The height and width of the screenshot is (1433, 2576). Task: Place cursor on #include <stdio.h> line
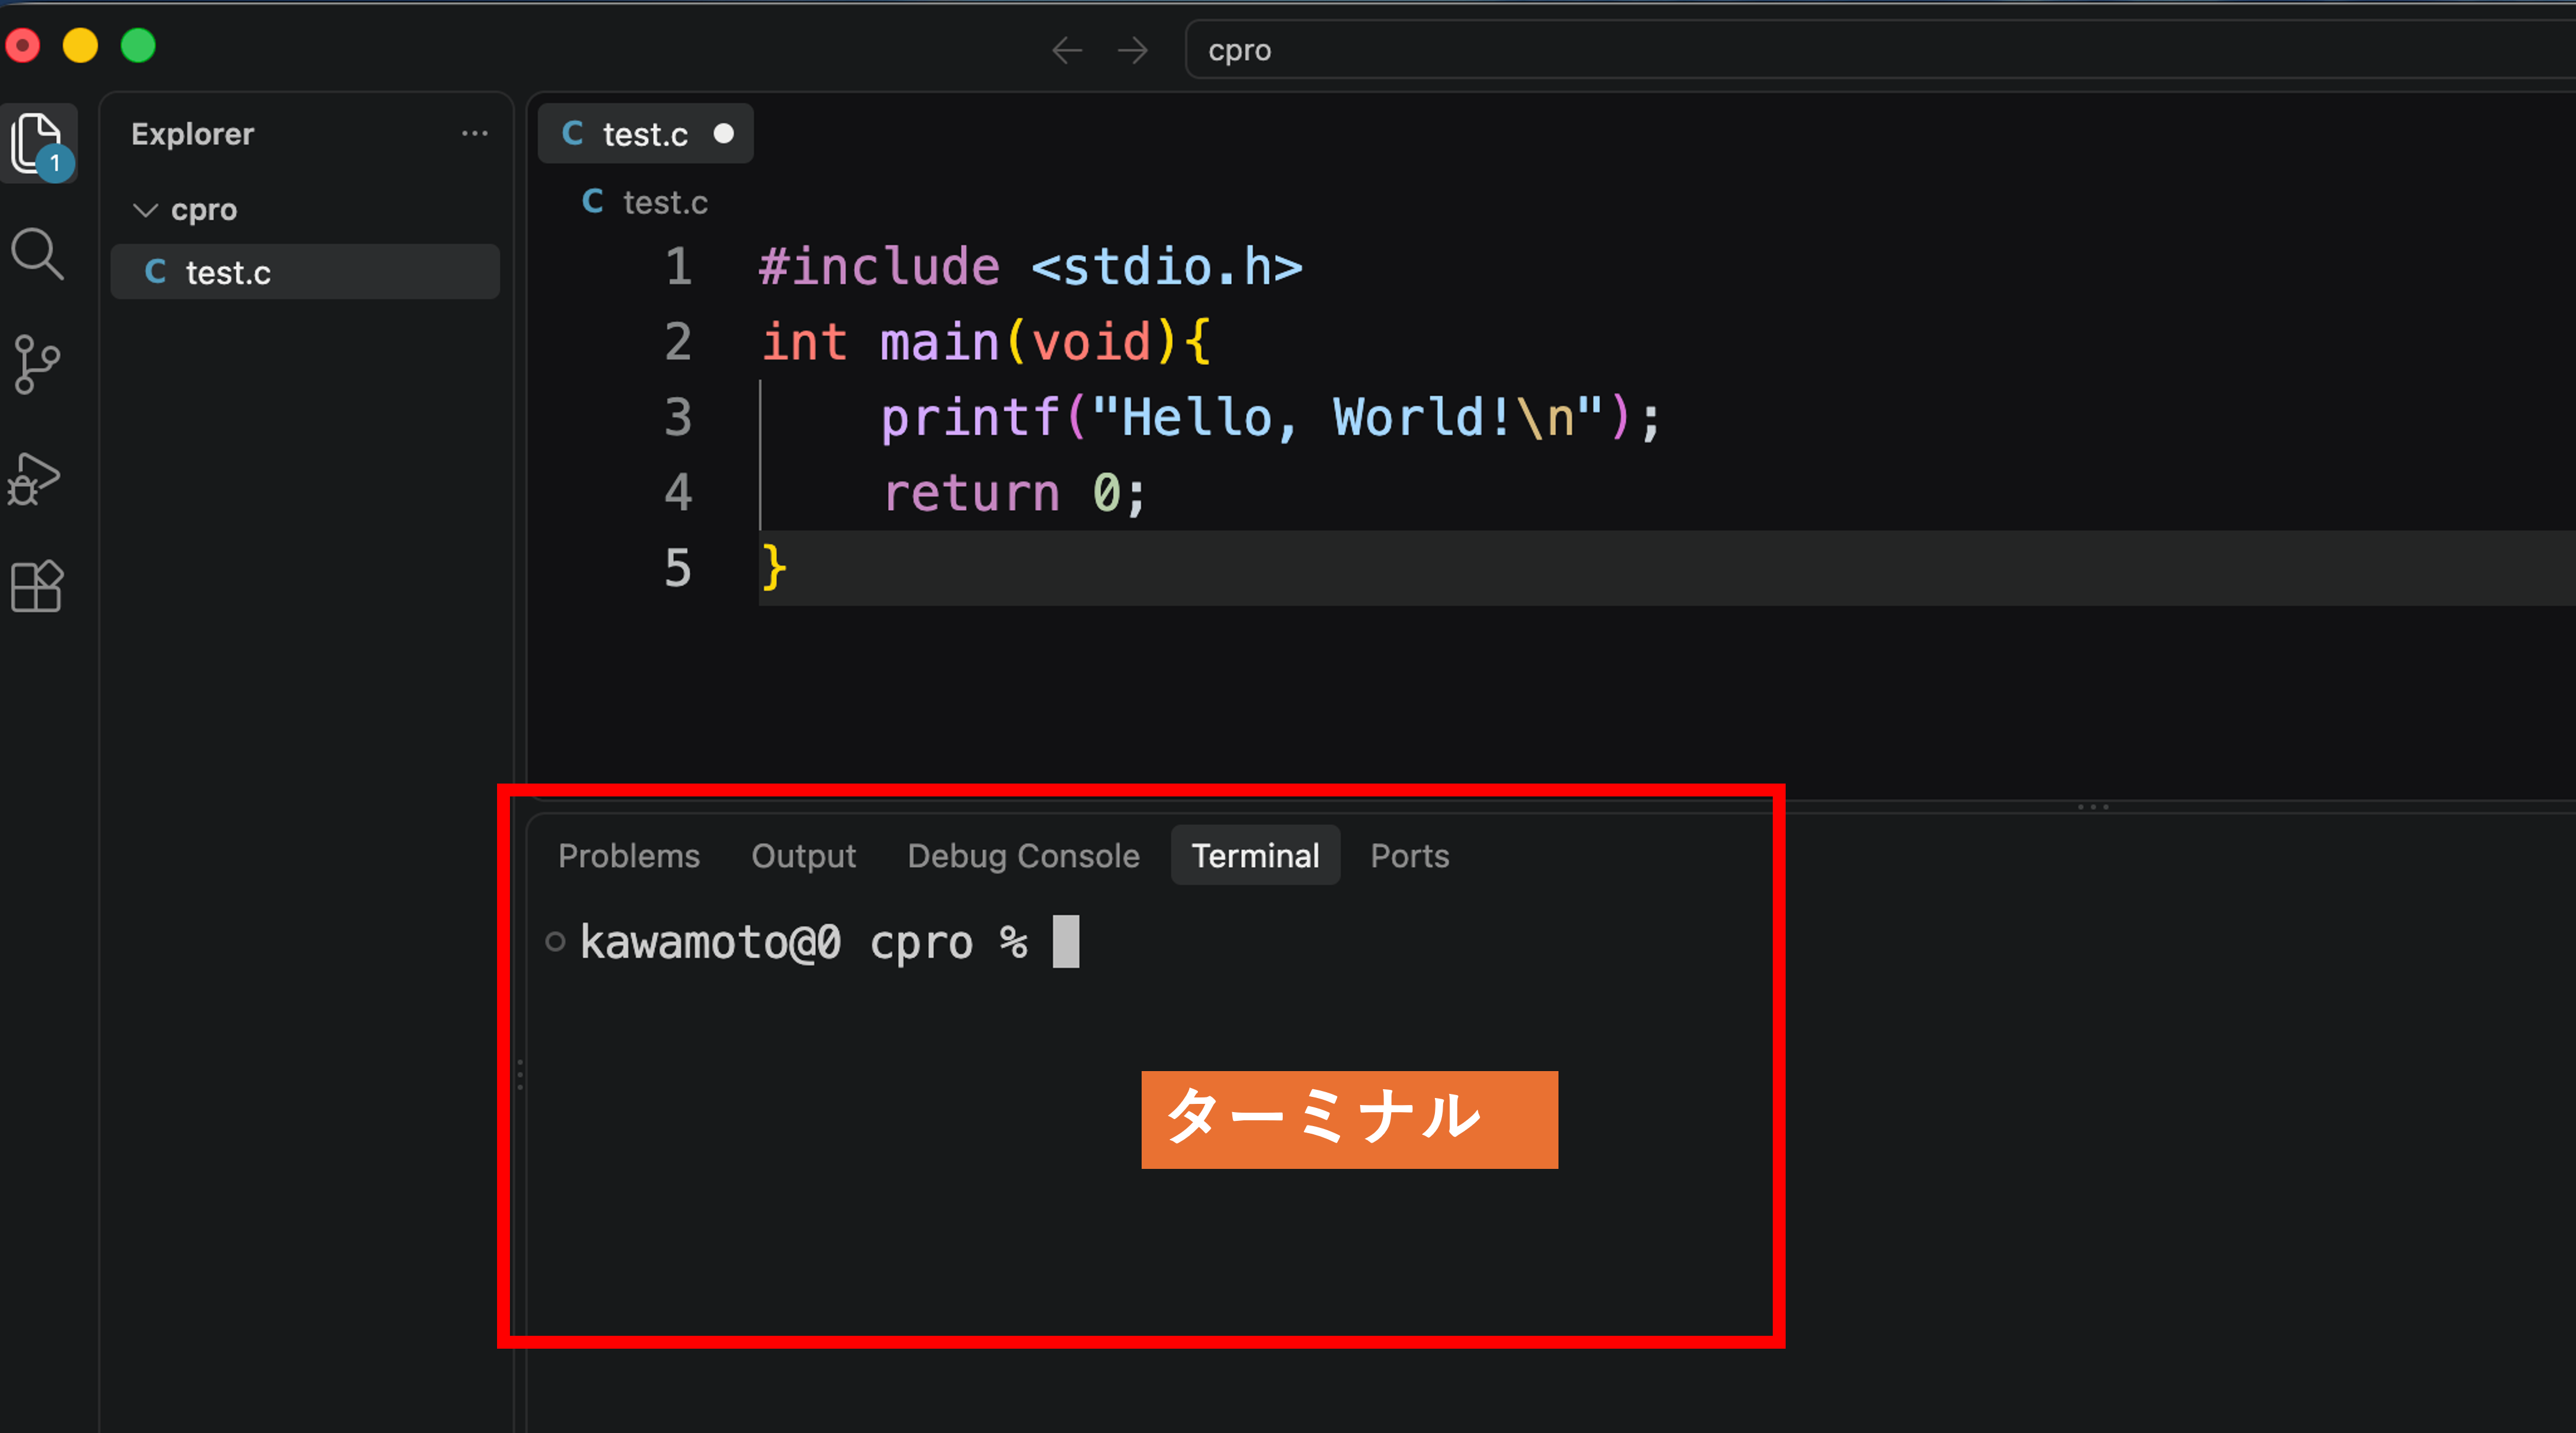click(x=1031, y=267)
